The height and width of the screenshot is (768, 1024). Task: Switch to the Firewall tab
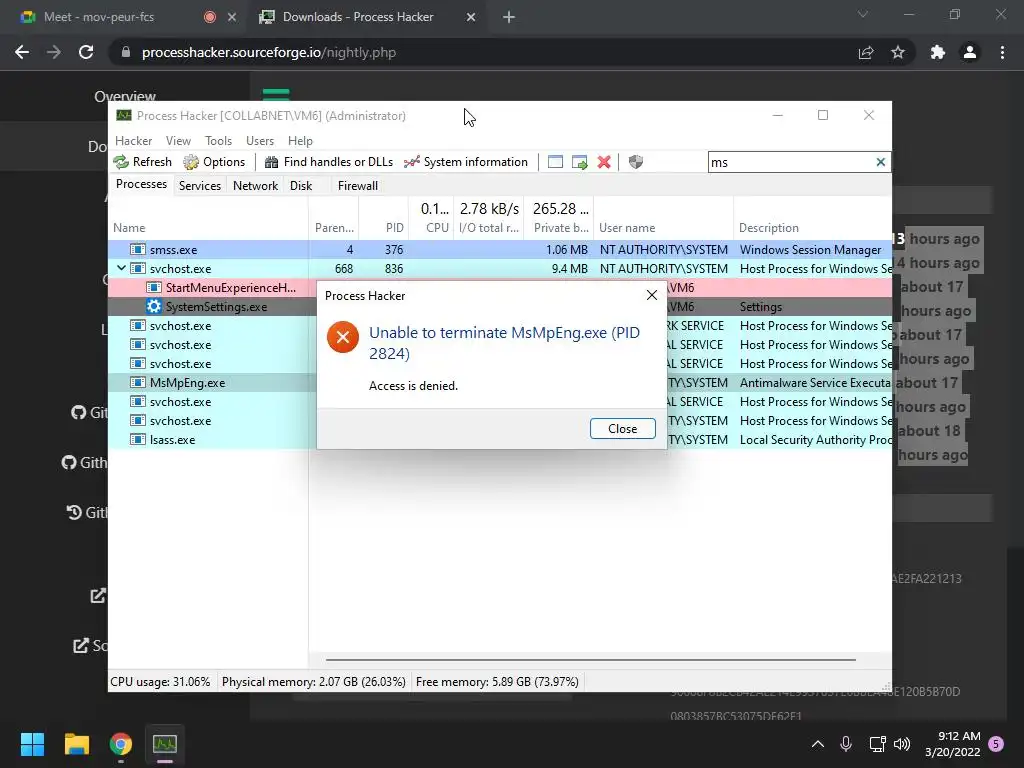358,185
